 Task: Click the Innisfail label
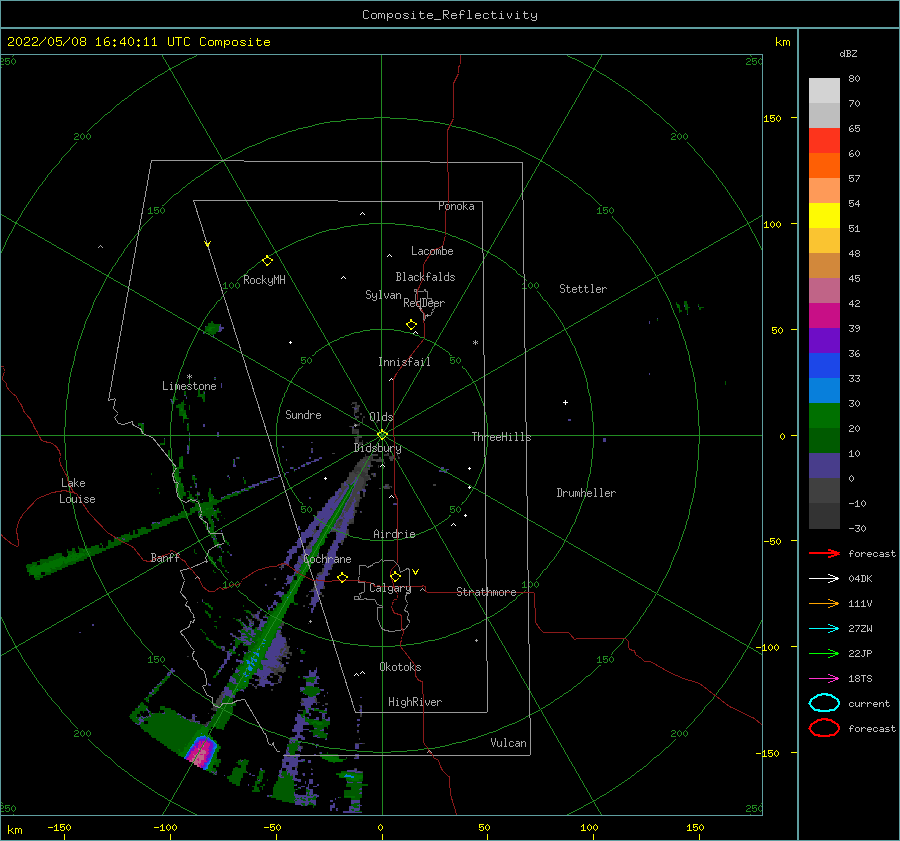(x=404, y=362)
